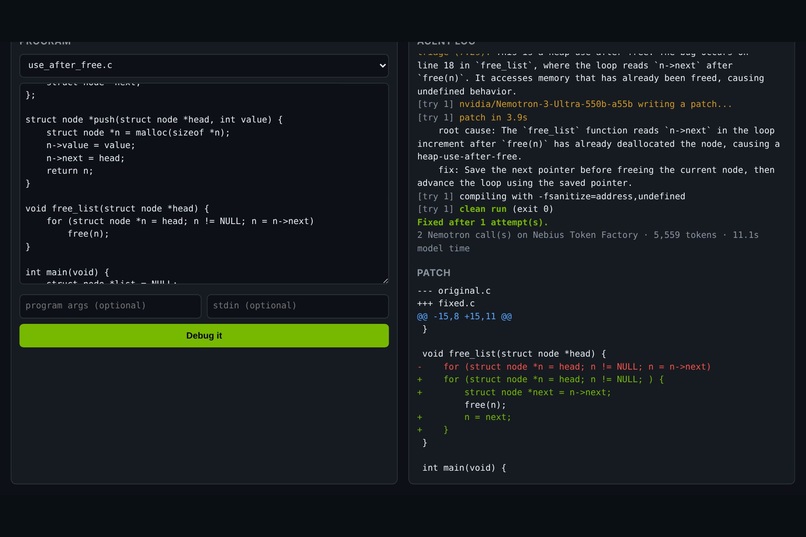Image resolution: width=806 pixels, height=537 pixels.
Task: Click the Nemotron writing a patch log line
Action: (595, 104)
